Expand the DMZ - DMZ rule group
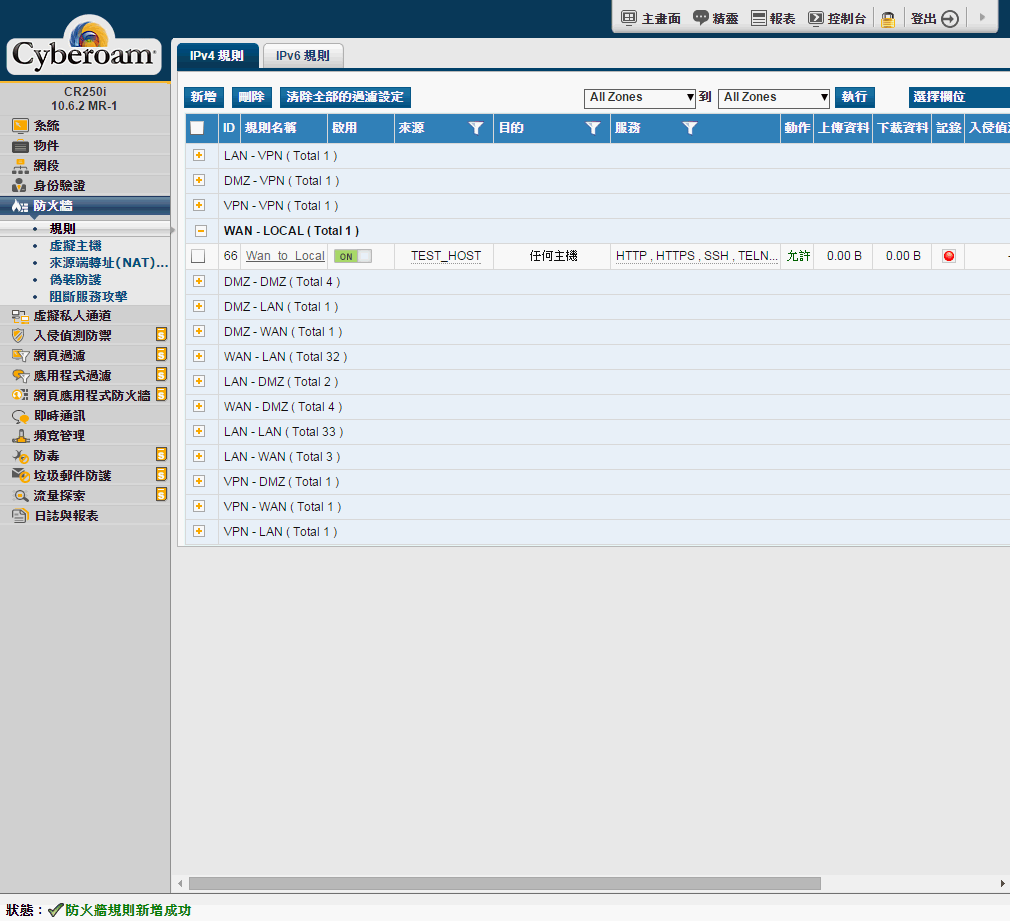This screenshot has width=1010, height=921. pos(199,281)
